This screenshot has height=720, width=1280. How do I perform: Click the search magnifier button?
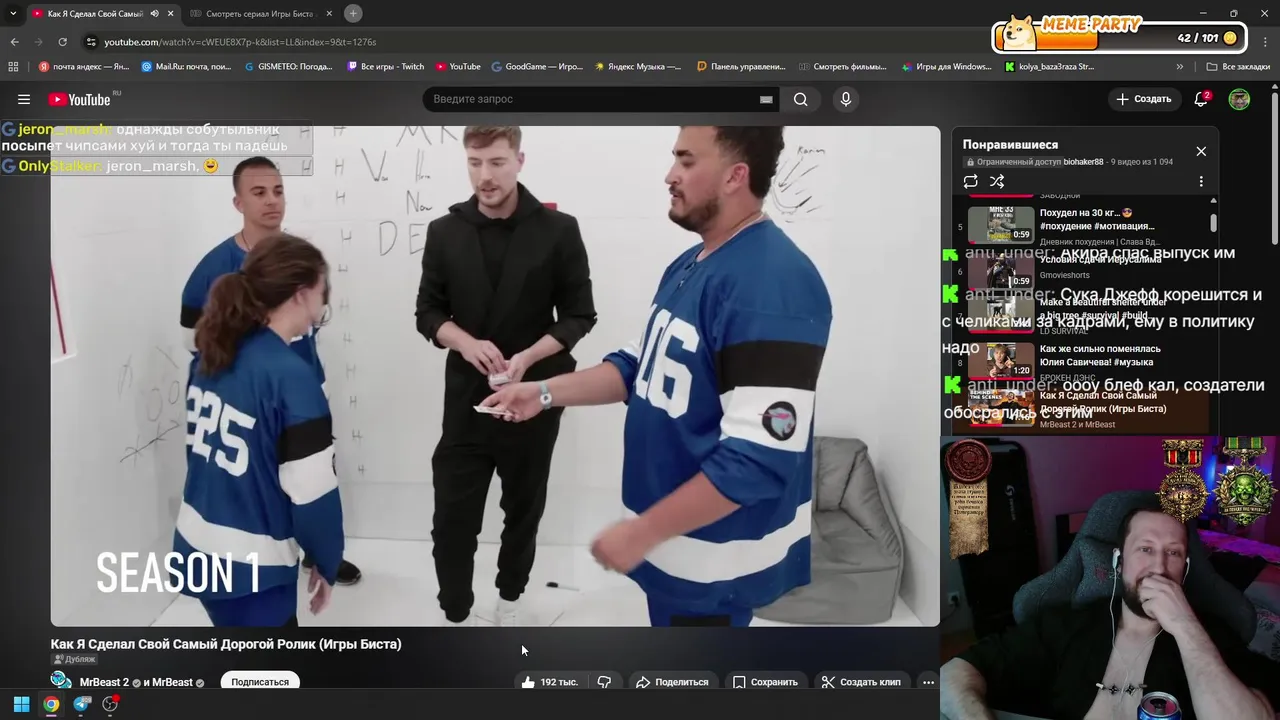(800, 99)
